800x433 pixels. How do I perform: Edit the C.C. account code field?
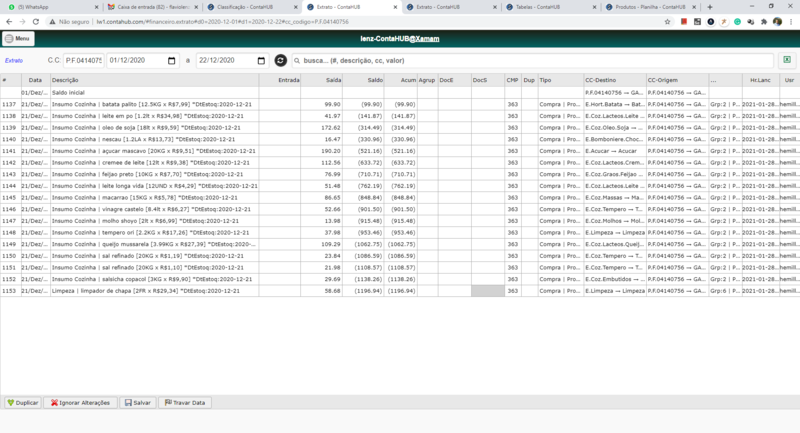pyautogui.click(x=84, y=60)
